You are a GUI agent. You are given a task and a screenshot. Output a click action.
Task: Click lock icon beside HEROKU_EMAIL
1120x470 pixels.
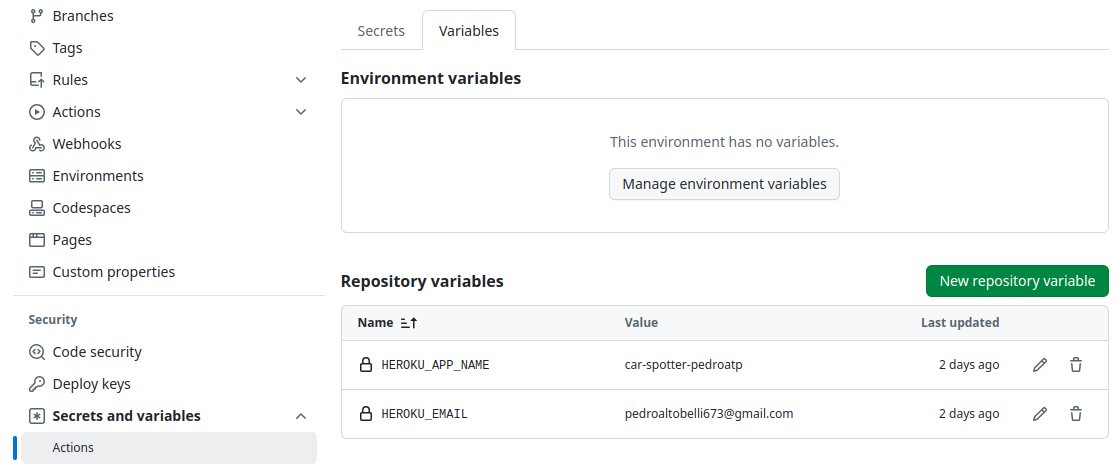[366, 414]
